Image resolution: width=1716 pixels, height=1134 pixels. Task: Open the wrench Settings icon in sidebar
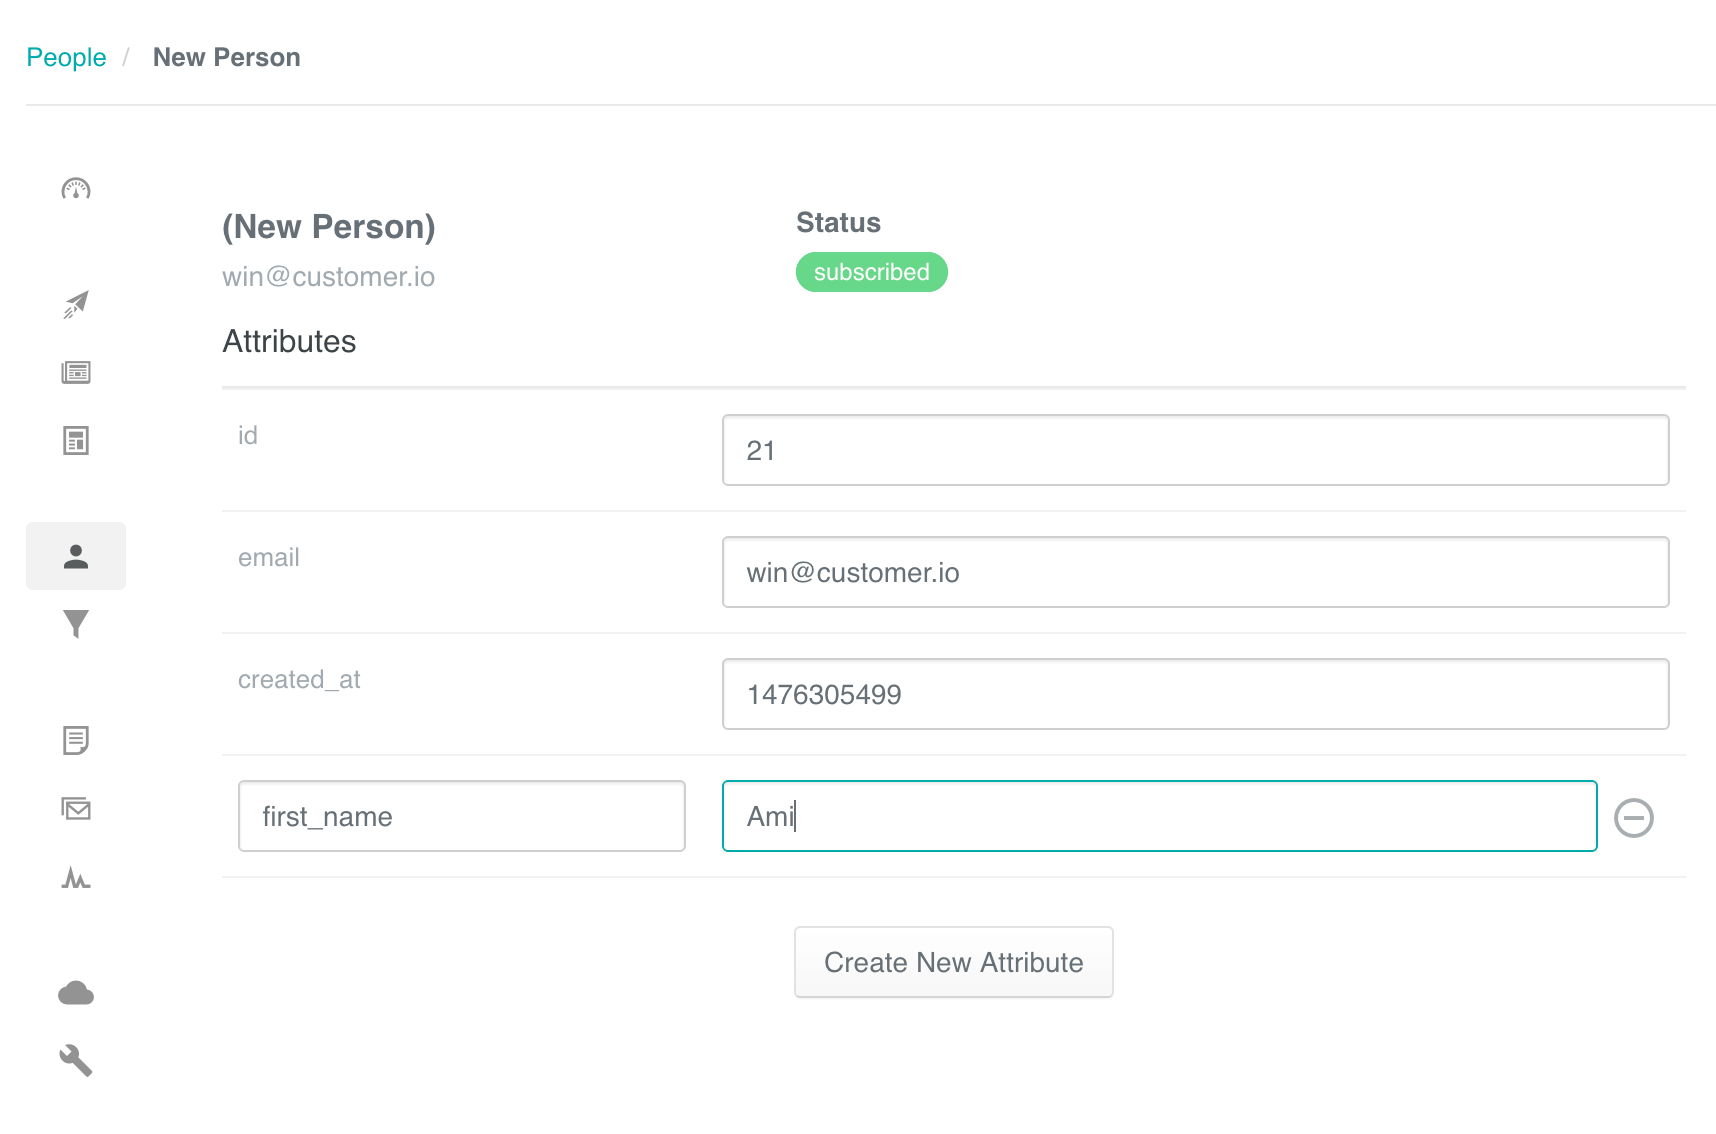(x=76, y=1060)
